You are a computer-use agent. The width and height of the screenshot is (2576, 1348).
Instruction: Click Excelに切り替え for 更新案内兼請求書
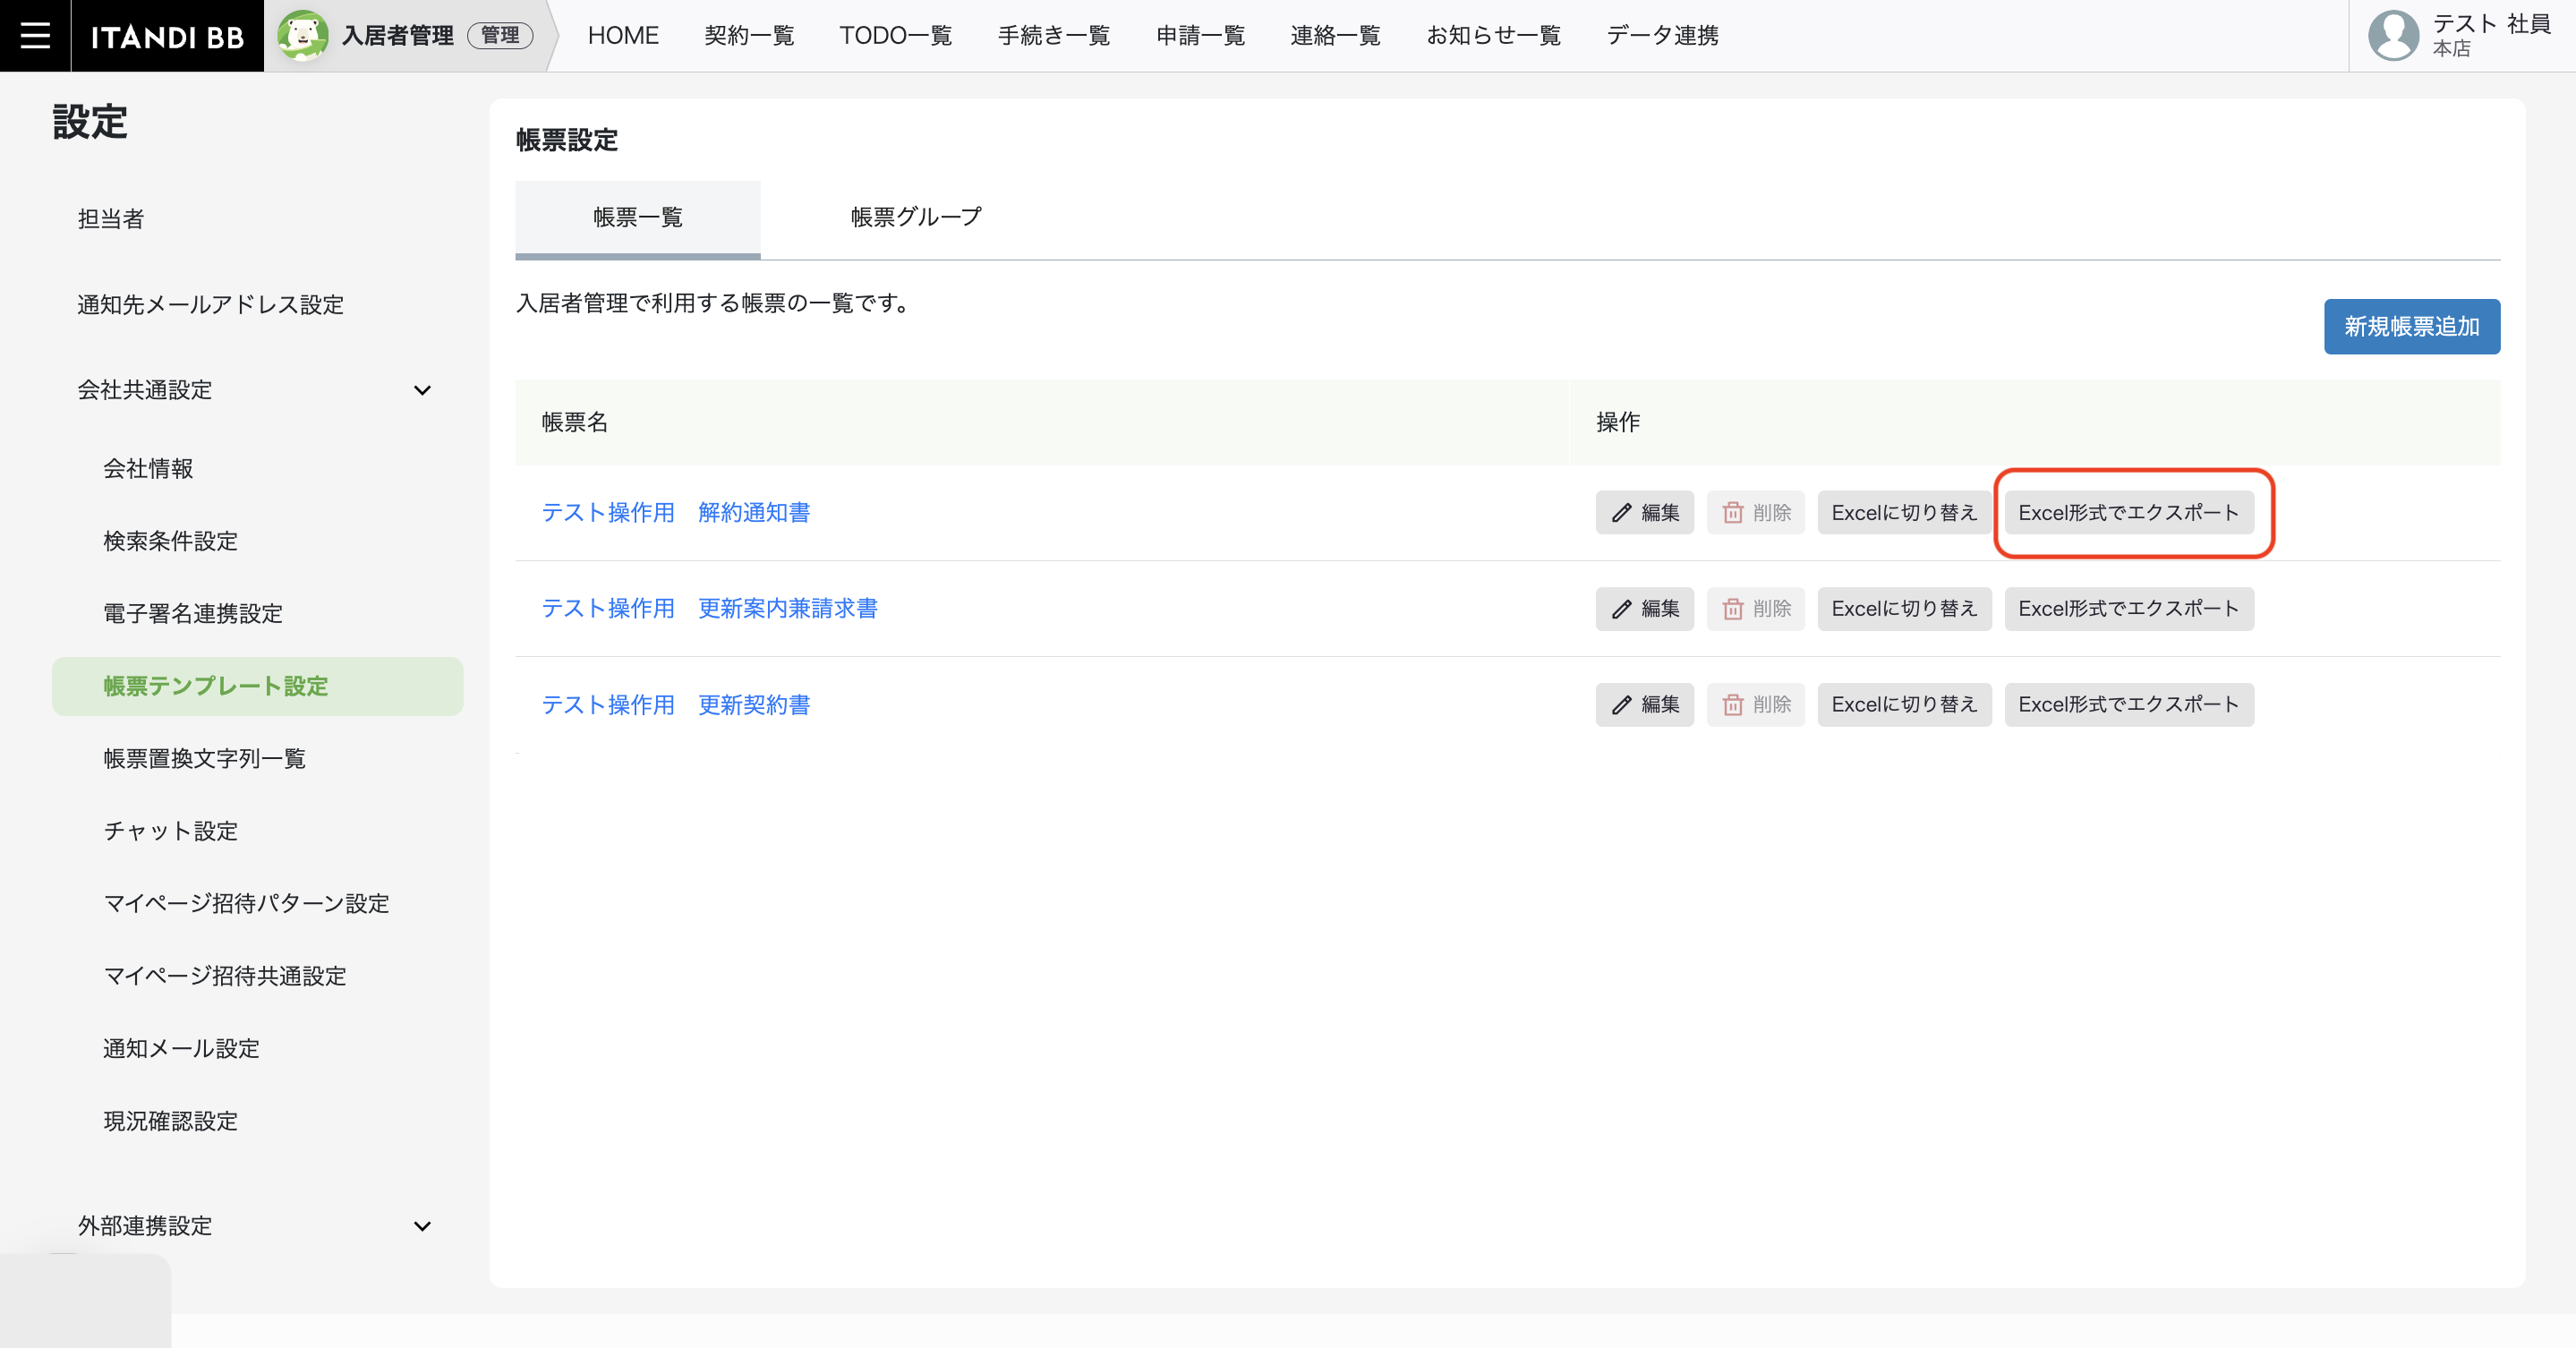click(x=1904, y=609)
